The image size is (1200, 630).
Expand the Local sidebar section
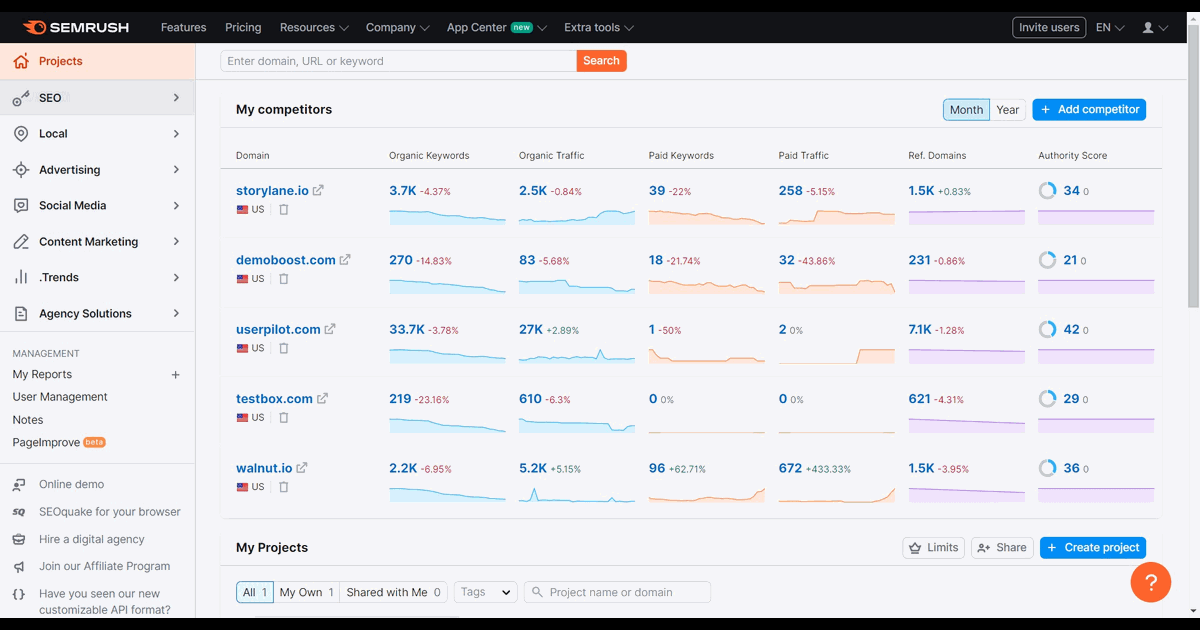coord(176,134)
